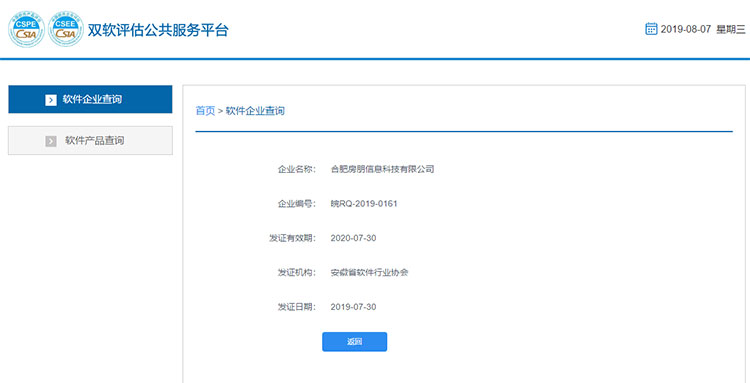750x383 pixels.
Task: Click the CSPE CSIA logo
Action: (x=27, y=29)
